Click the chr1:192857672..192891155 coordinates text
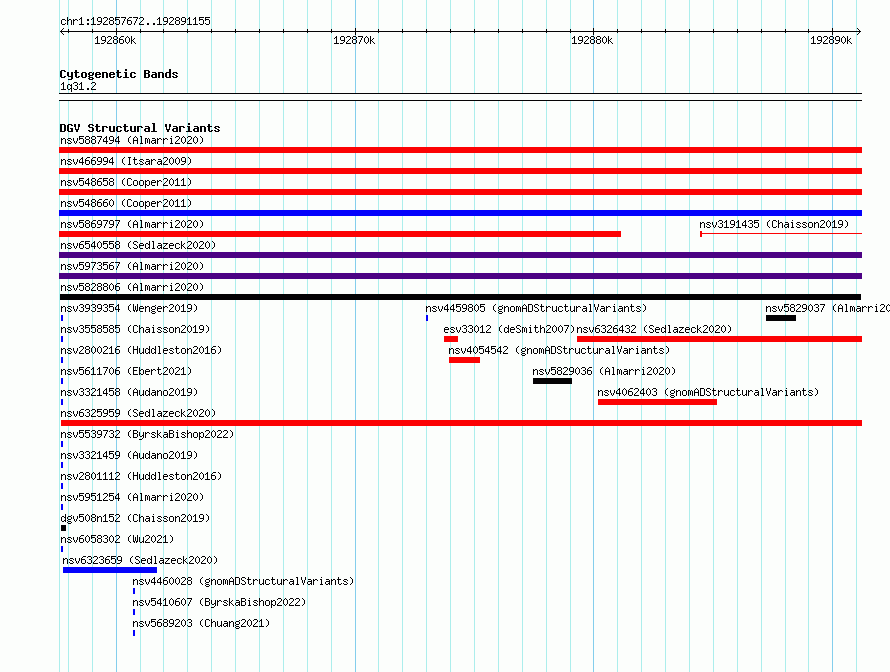The width and height of the screenshot is (890, 672). pos(135,21)
